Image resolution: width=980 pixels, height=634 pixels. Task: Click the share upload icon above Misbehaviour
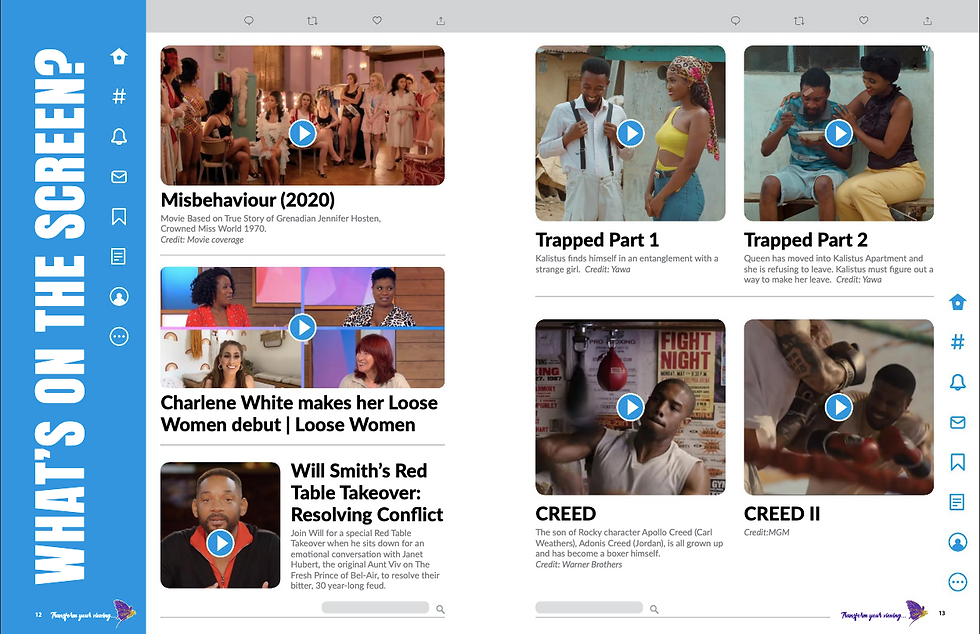click(x=441, y=21)
